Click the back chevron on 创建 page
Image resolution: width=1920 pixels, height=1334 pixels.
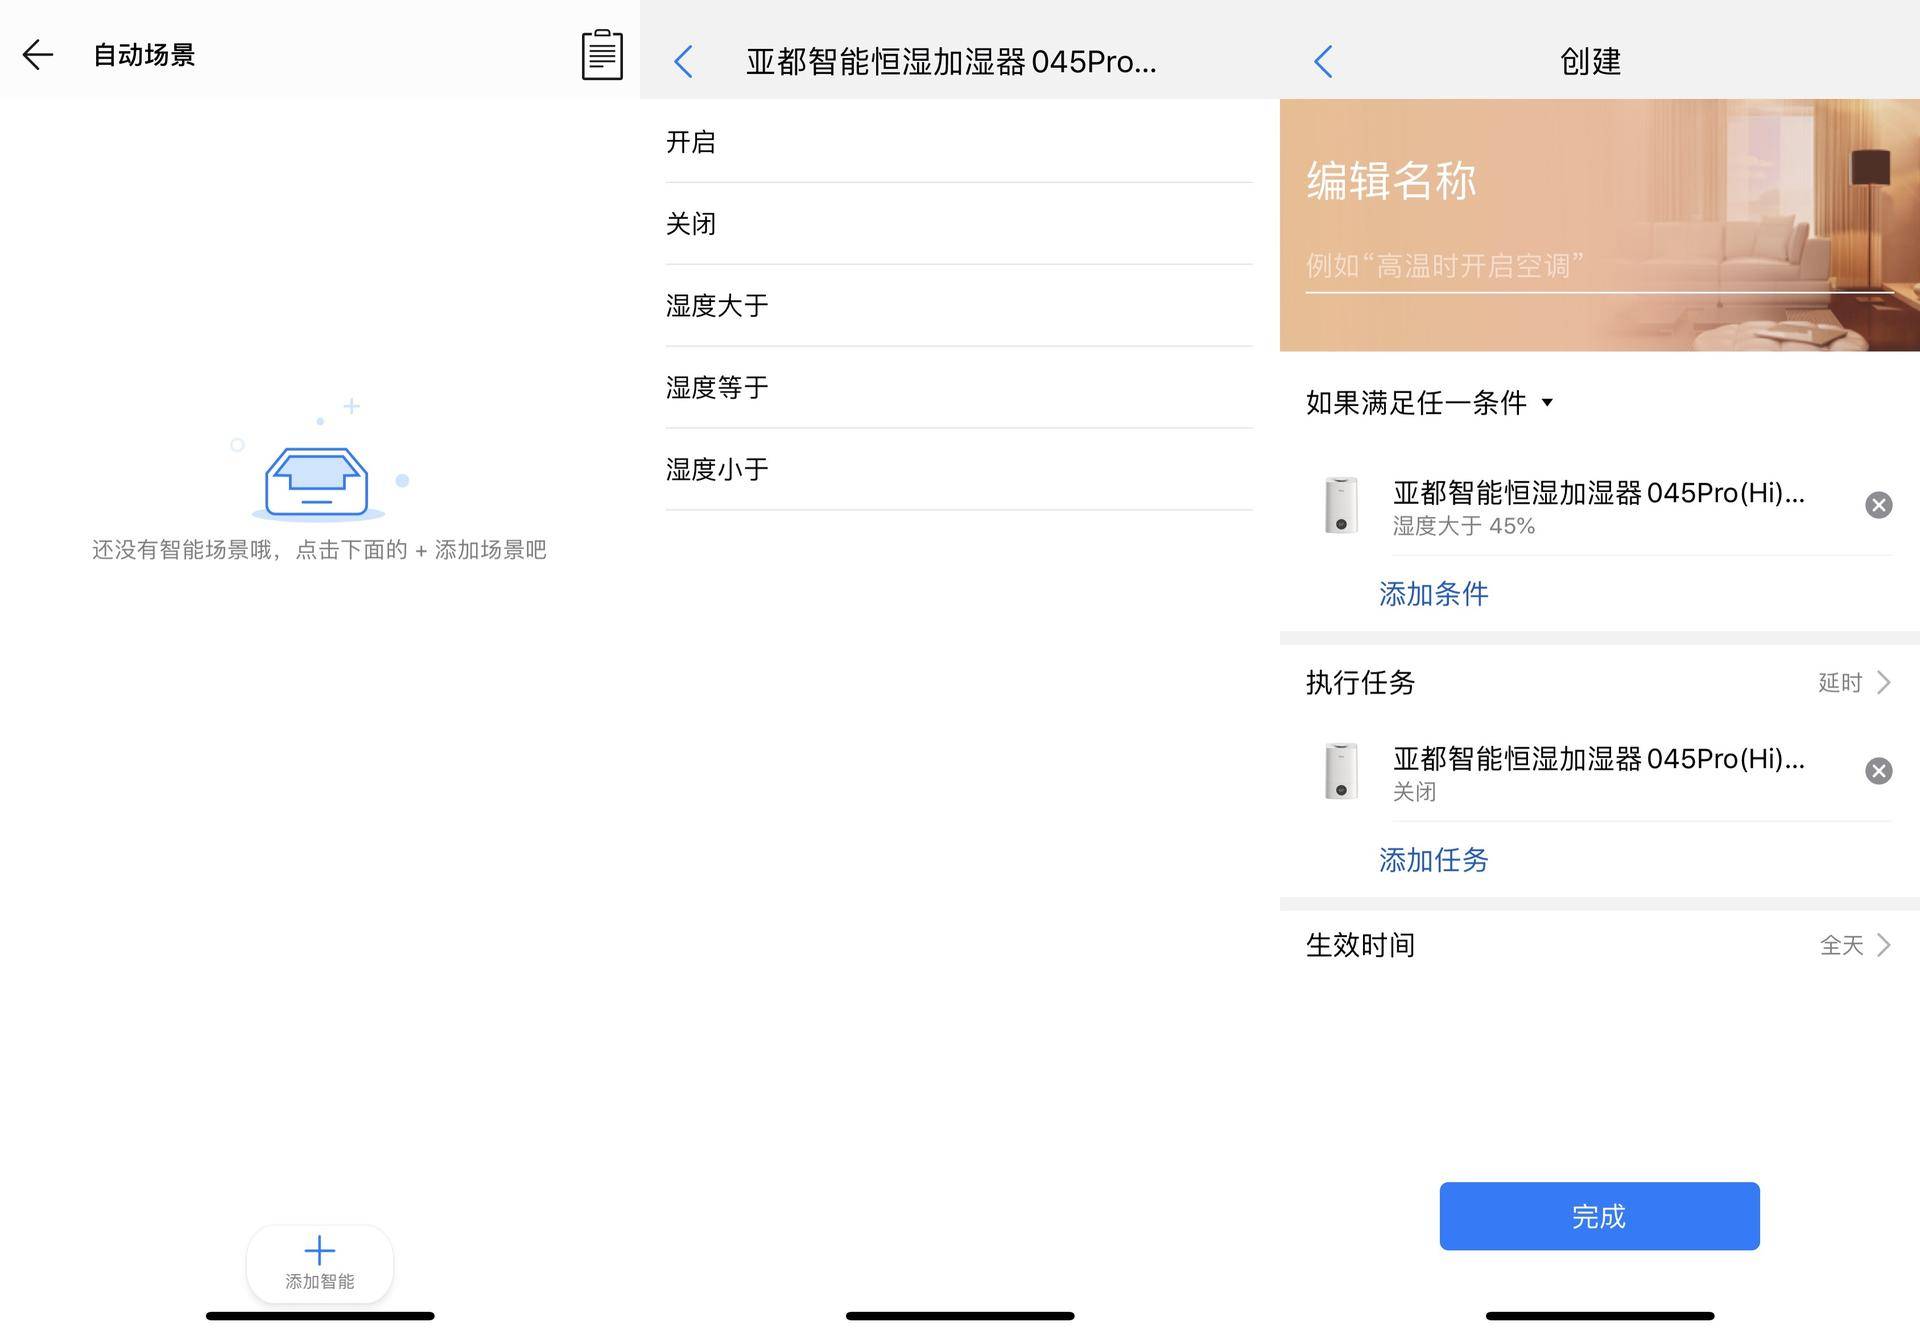[1323, 61]
